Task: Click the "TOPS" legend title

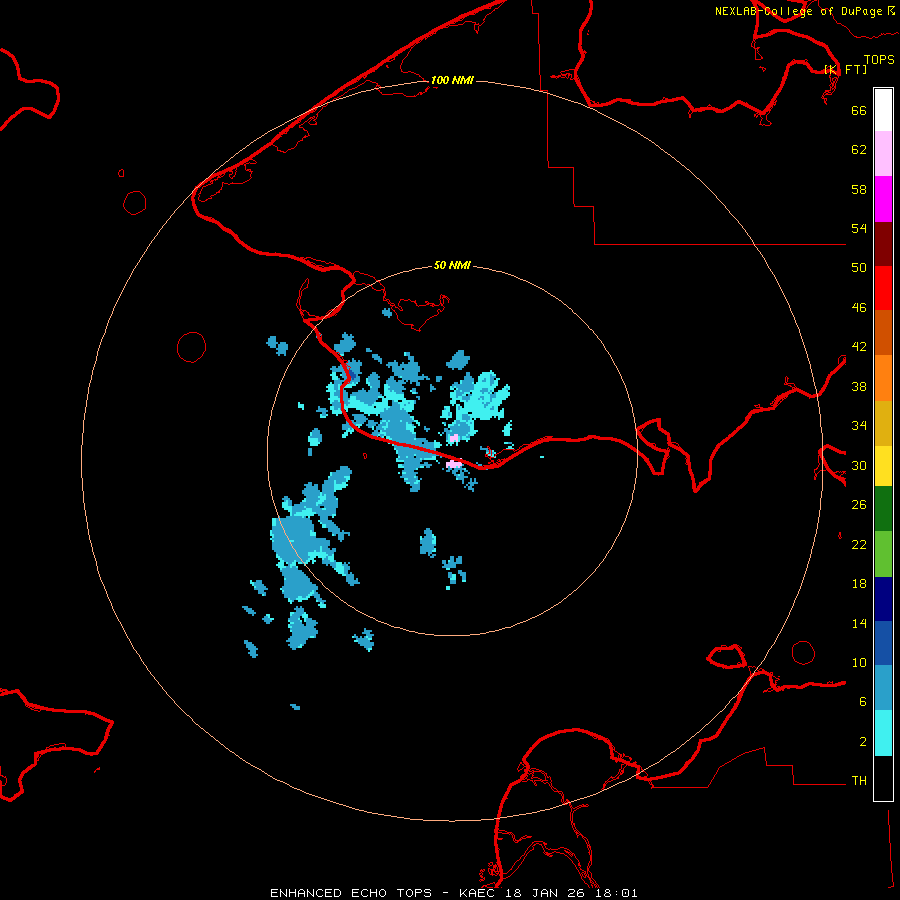Action: tap(879, 60)
